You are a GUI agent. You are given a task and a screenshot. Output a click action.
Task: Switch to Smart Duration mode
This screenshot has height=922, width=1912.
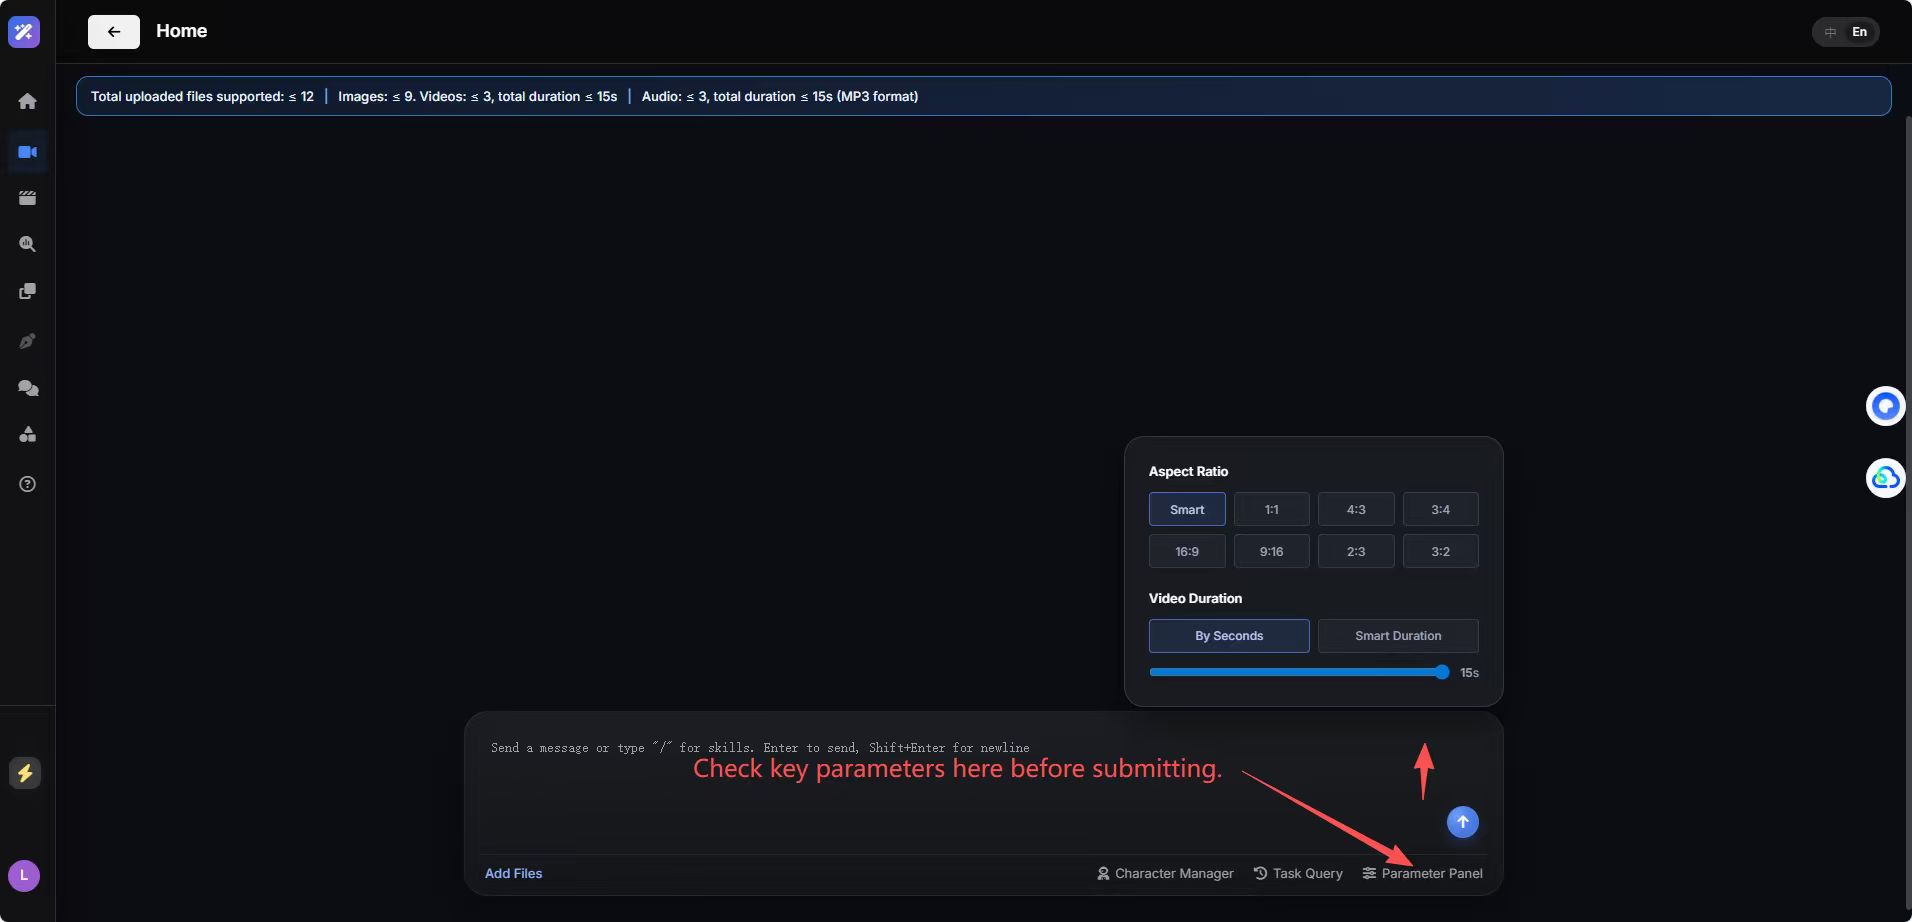(1398, 636)
